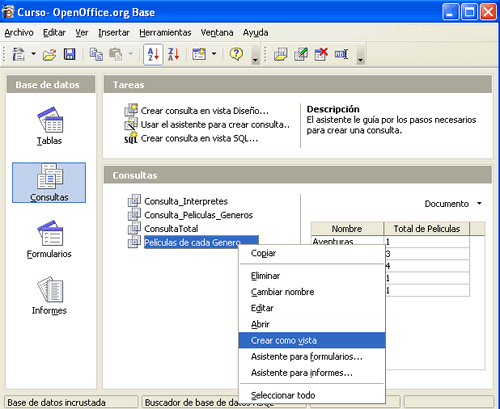Click the Consulta_Peliculas_Generos query icon
This screenshot has width=500, height=409.
(134, 215)
